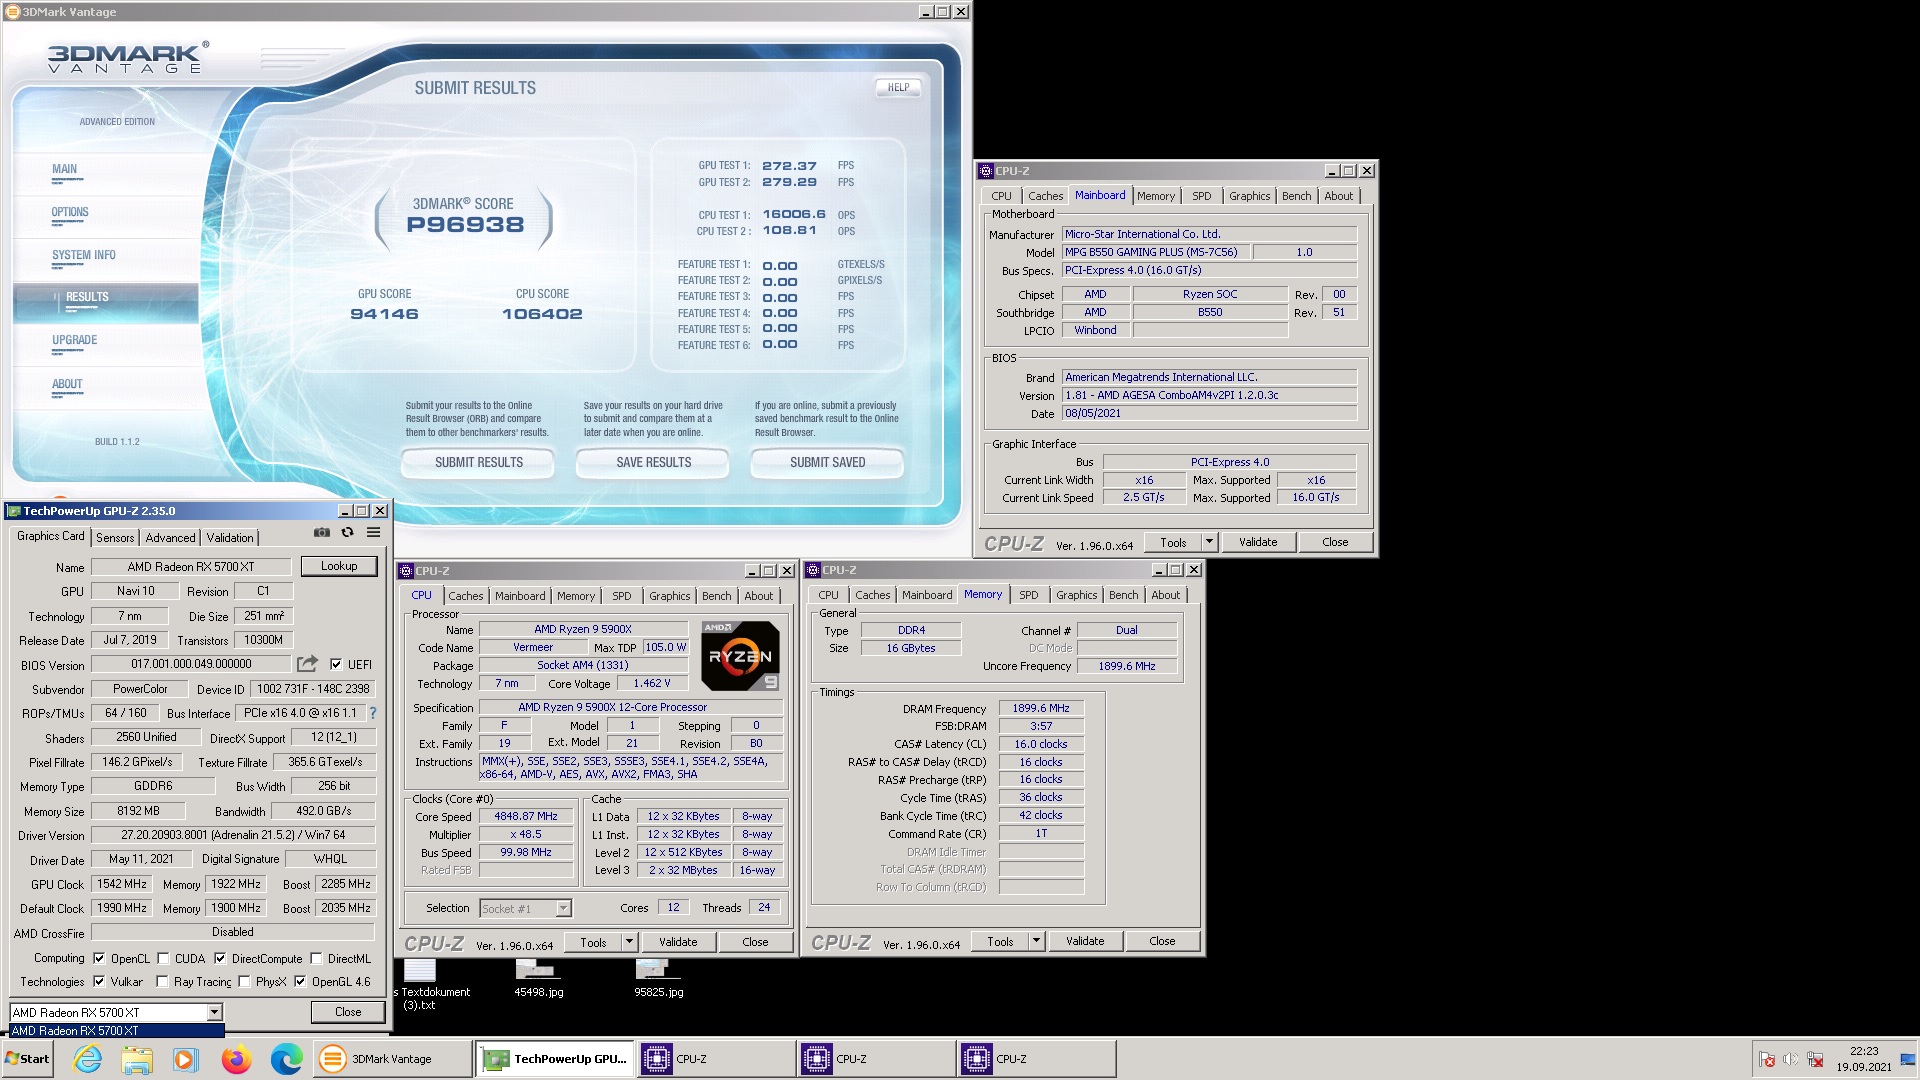The height and width of the screenshot is (1080, 1920).
Task: Expand Tools dropdown arrow in Memory tab window
Action: click(x=1036, y=941)
